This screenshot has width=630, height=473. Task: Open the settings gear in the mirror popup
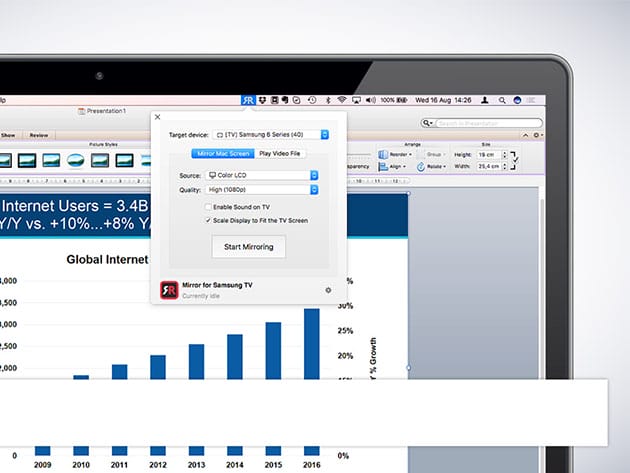(x=328, y=290)
